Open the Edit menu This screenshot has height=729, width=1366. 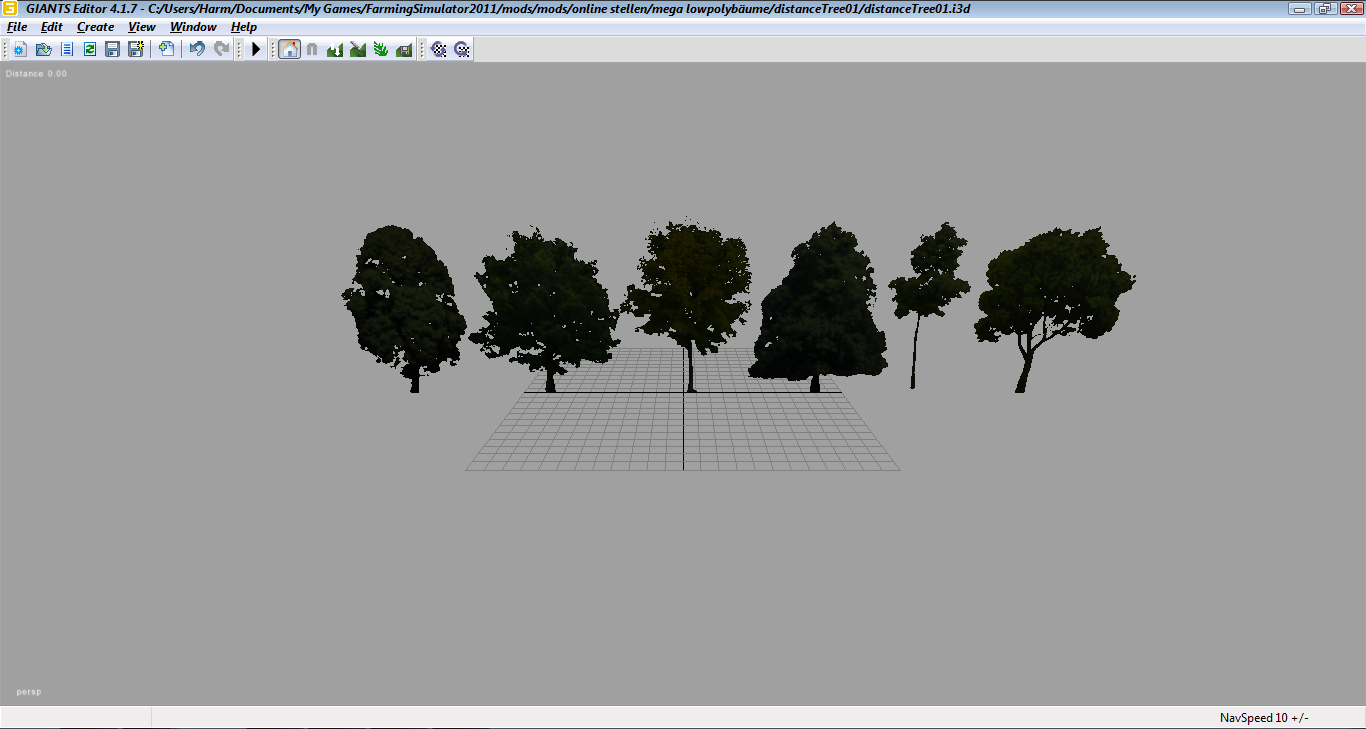point(52,27)
